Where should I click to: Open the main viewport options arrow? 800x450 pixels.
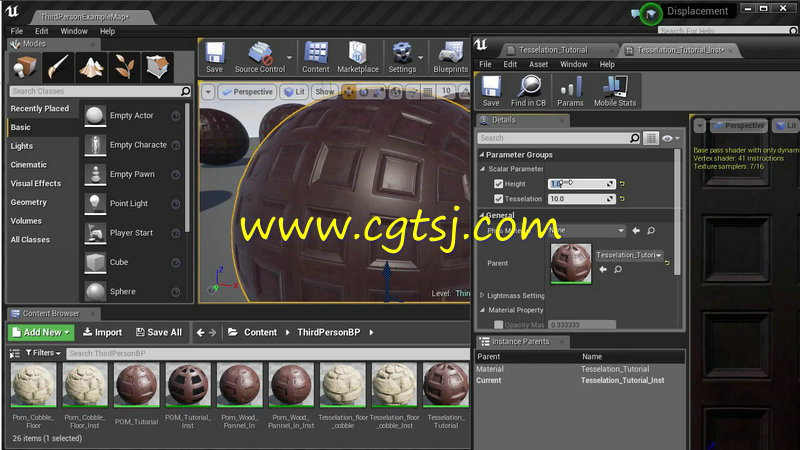pos(208,92)
